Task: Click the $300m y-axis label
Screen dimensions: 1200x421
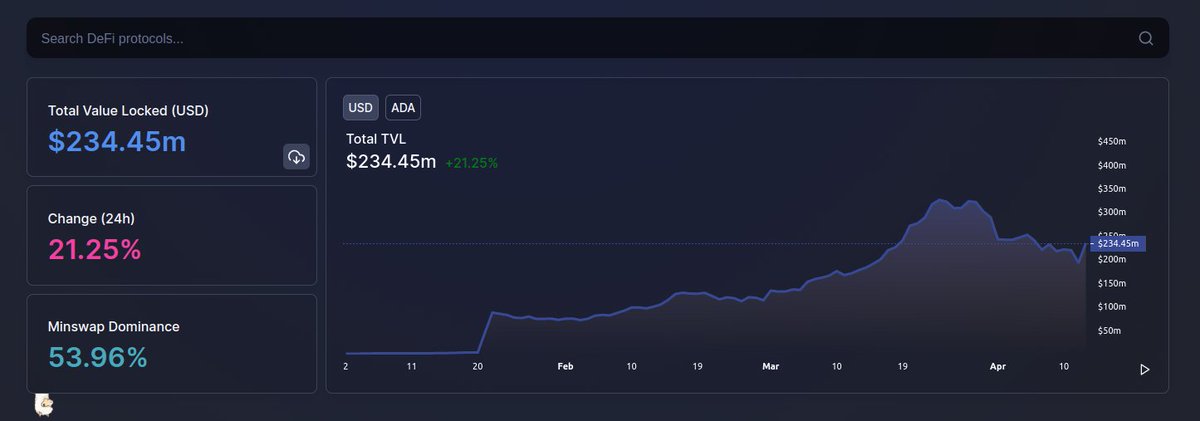Action: click(1112, 213)
